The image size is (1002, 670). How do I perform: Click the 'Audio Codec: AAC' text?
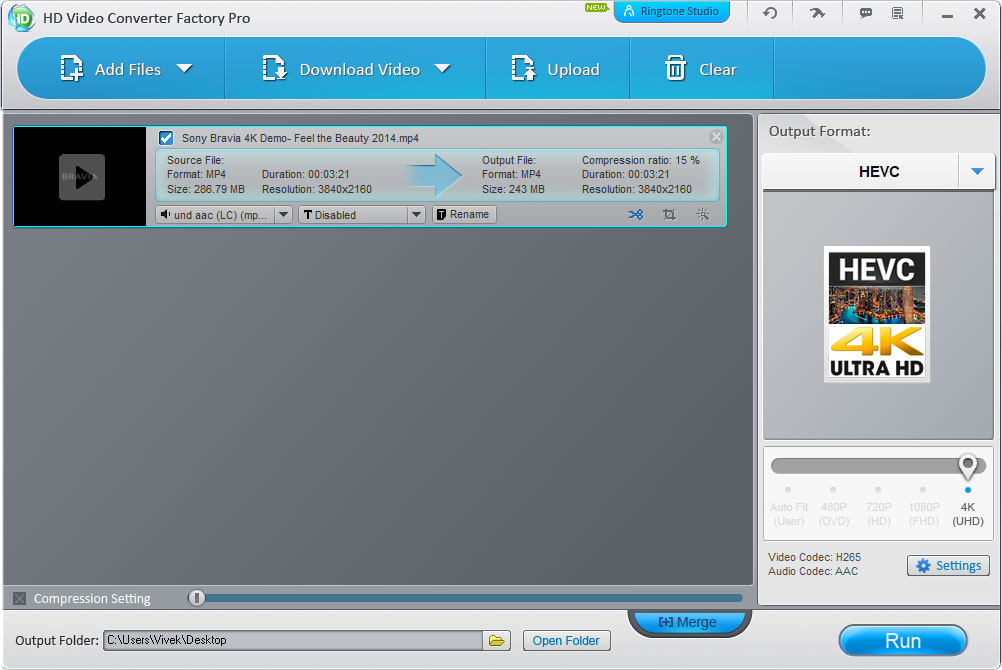813,571
